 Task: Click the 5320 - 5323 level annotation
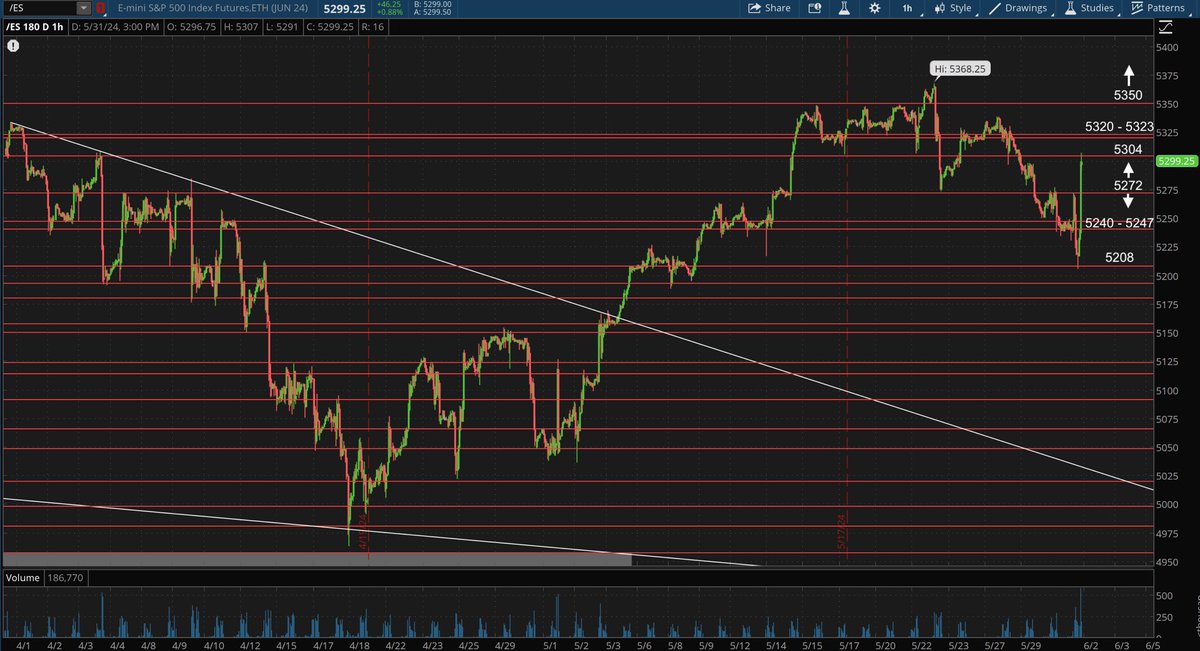click(1119, 127)
